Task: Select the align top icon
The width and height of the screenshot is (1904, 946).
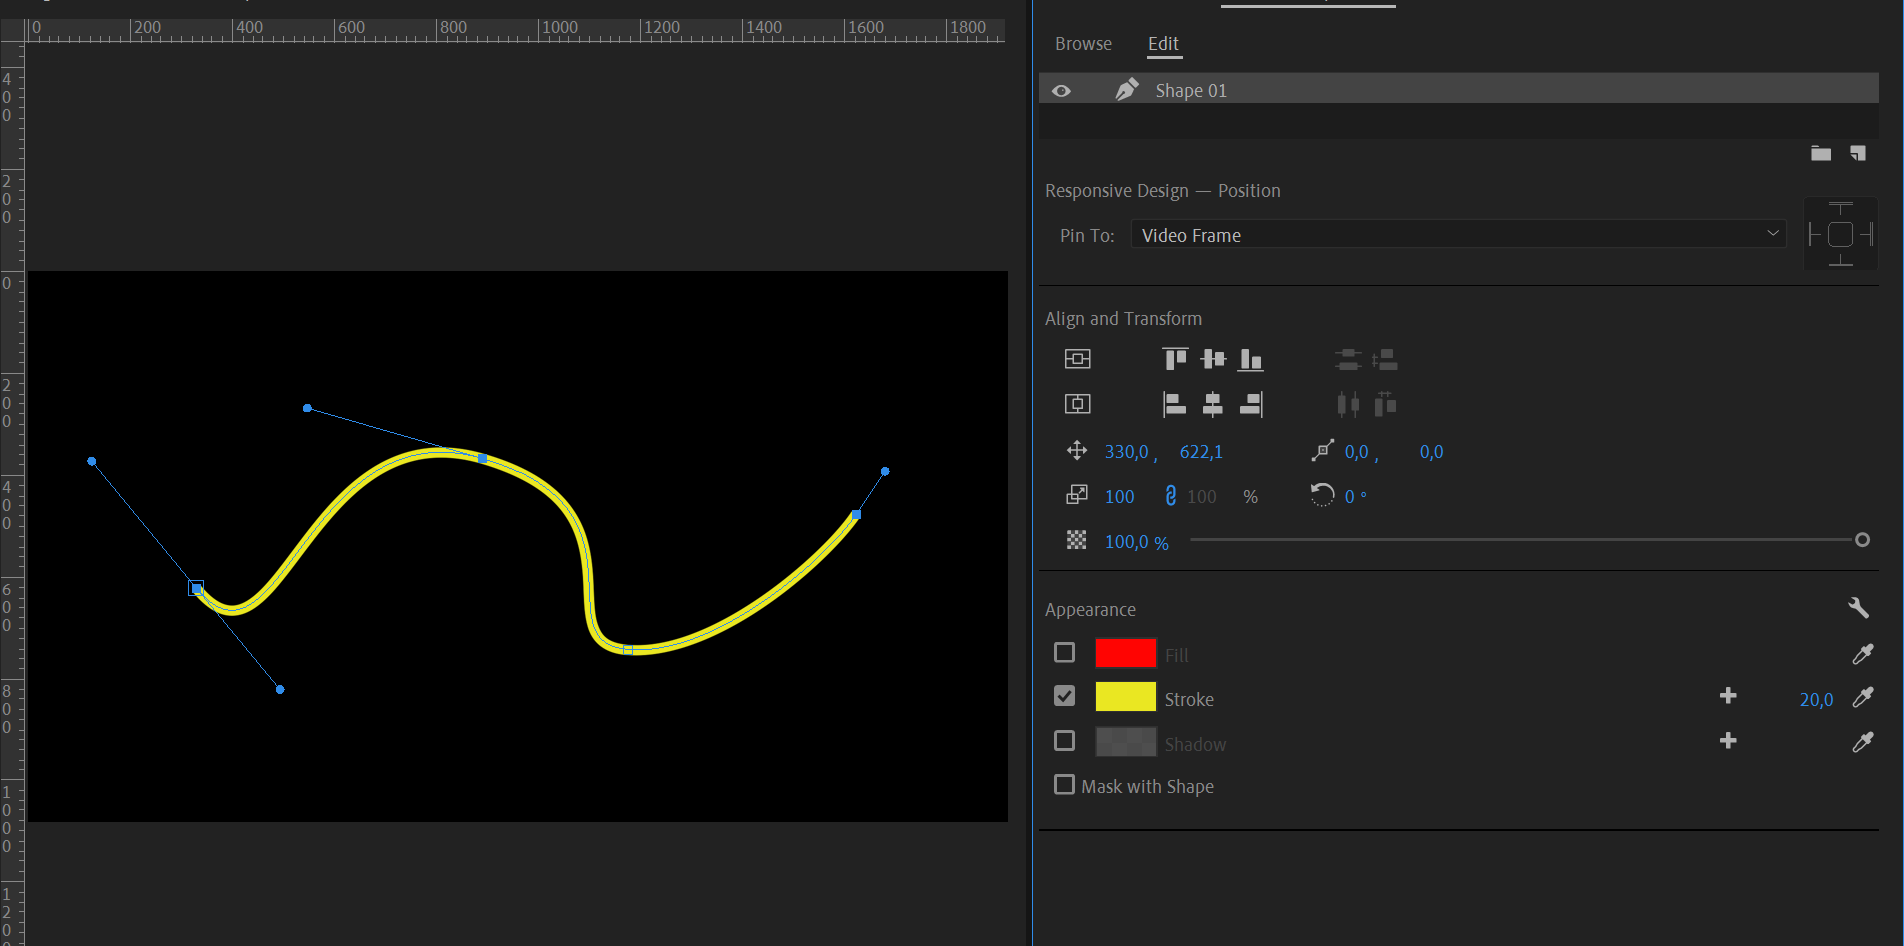Action: [x=1175, y=358]
